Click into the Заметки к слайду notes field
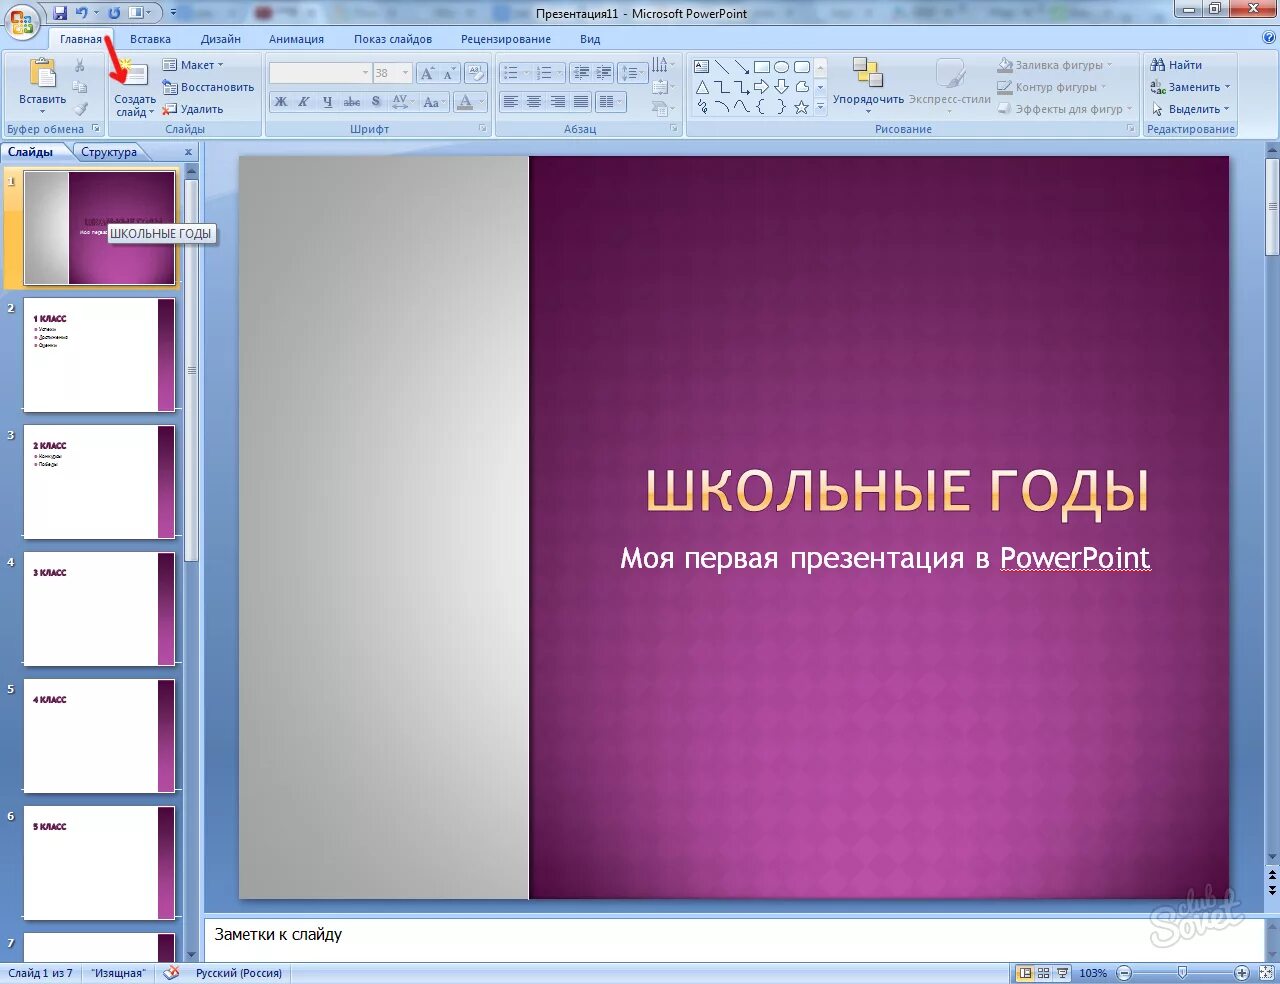1280x984 pixels. tap(734, 940)
